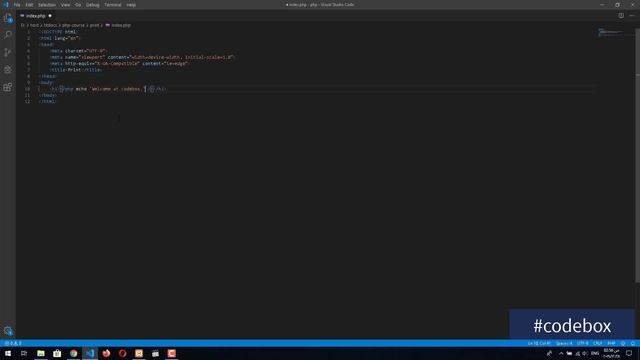Viewport: 640px width, 360px height.
Task: Click the index.php breadcrumb item
Action: (x=118, y=25)
